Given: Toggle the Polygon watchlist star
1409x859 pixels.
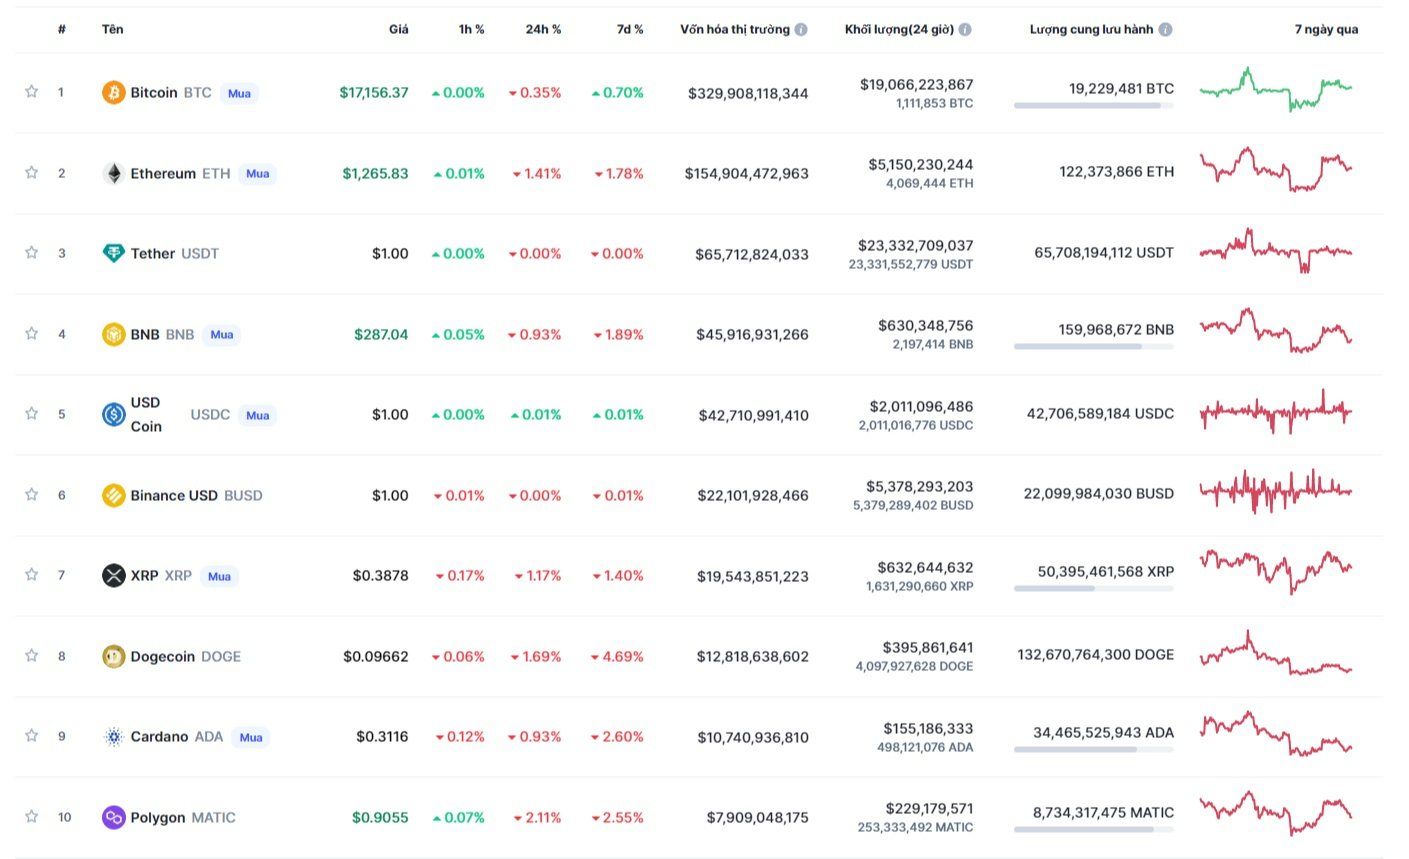Looking at the screenshot, I should pos(32,816).
